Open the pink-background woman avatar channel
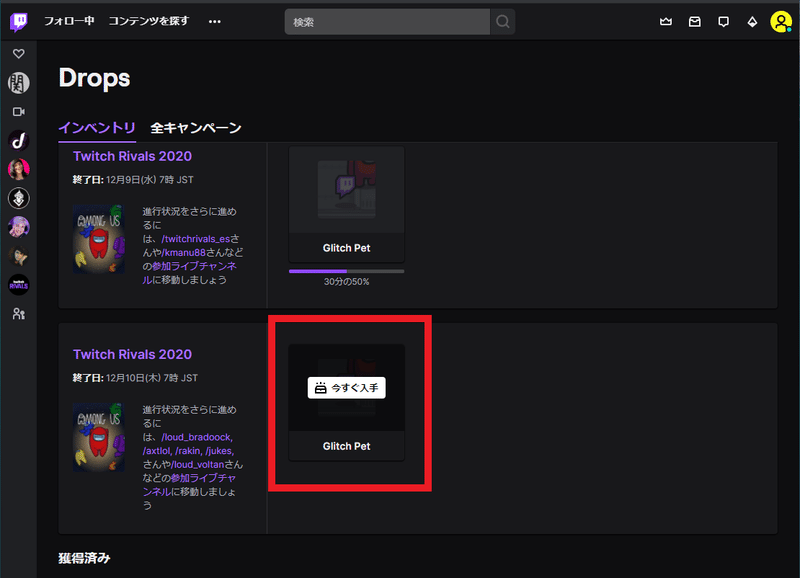The height and width of the screenshot is (578, 800). 19,169
